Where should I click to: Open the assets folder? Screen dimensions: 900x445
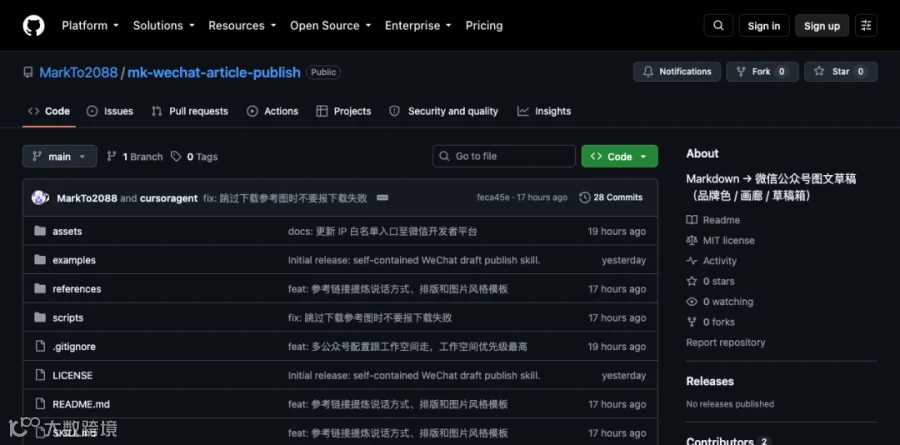[x=67, y=231]
